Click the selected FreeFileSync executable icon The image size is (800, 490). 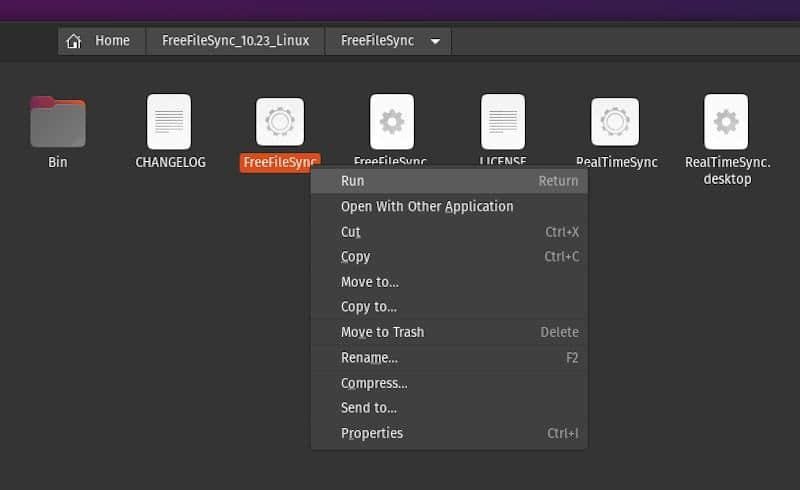280,122
